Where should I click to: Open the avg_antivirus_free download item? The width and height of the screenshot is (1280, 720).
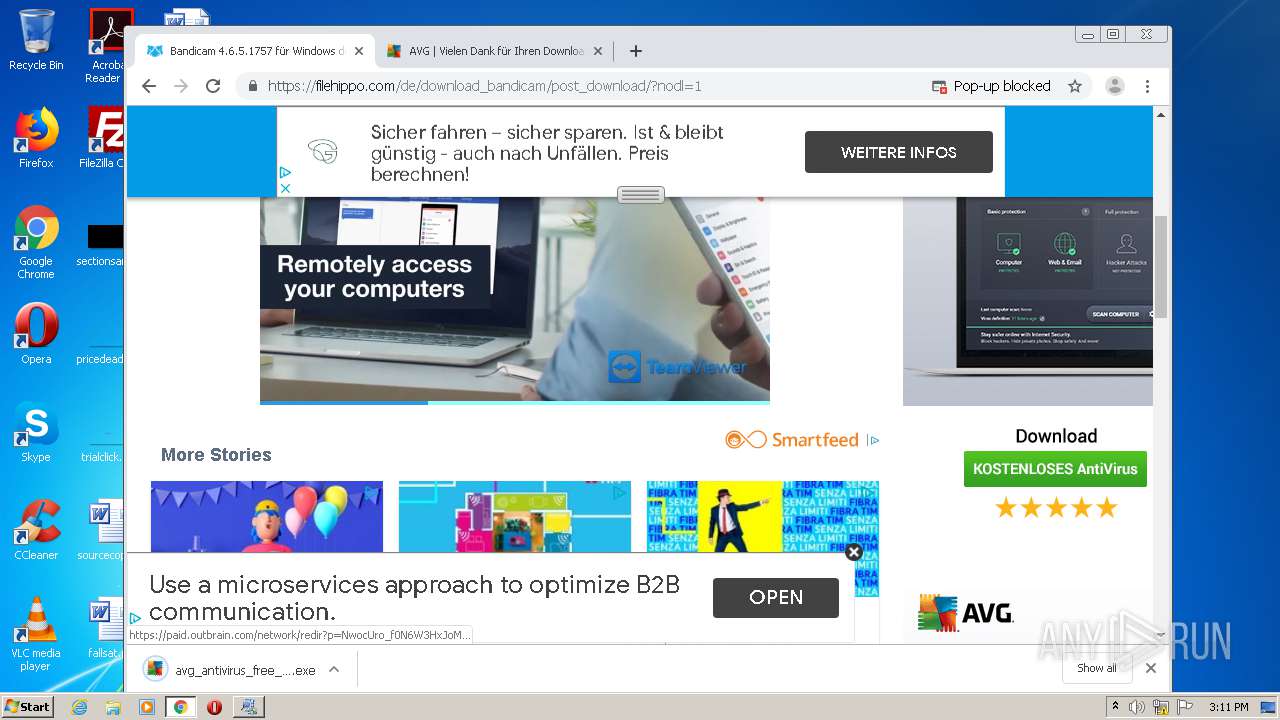click(x=230, y=669)
